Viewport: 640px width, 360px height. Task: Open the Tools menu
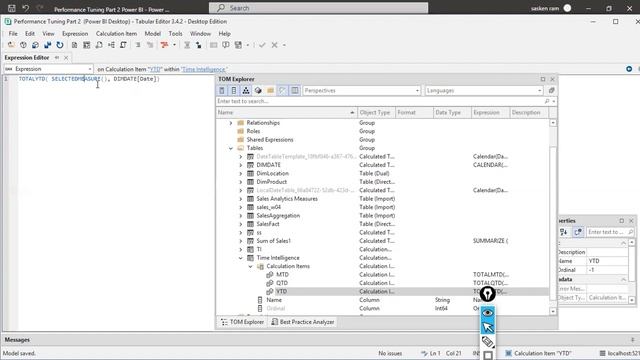pyautogui.click(x=175, y=33)
